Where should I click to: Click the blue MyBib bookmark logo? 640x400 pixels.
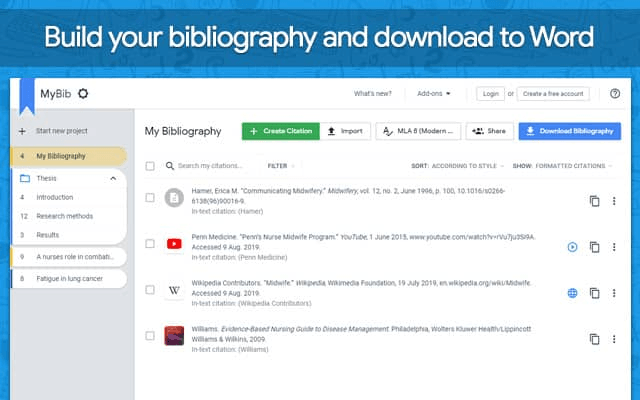point(27,96)
